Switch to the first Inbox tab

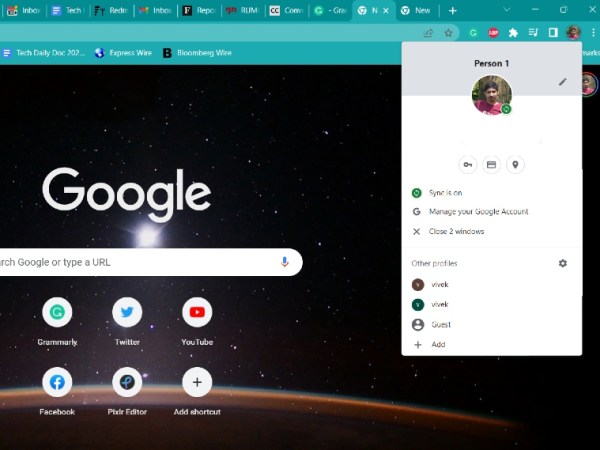tap(23, 11)
